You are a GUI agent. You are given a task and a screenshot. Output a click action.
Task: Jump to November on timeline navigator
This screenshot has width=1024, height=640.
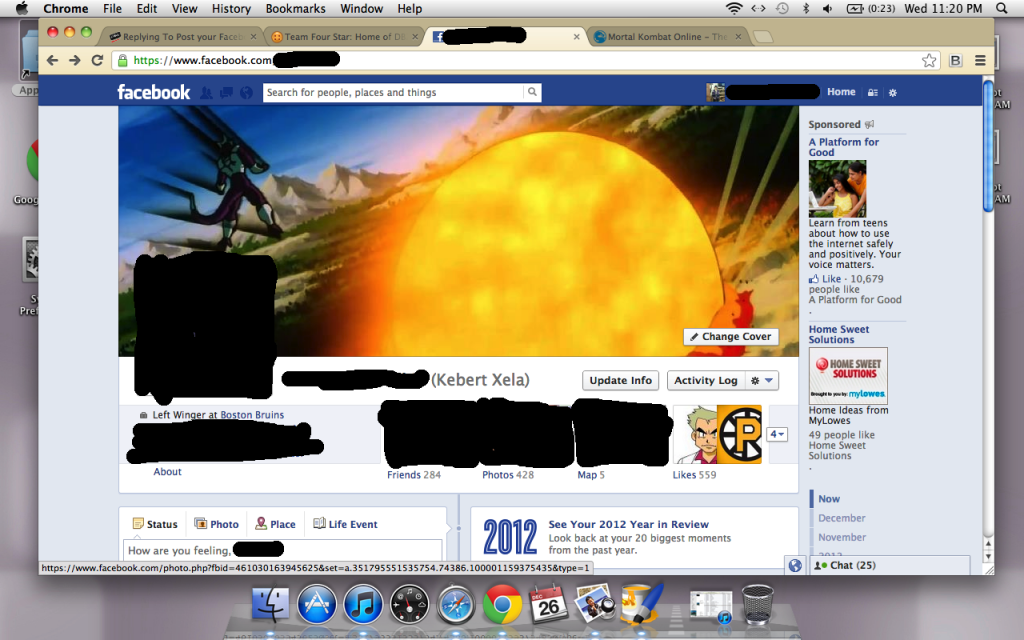pos(842,537)
